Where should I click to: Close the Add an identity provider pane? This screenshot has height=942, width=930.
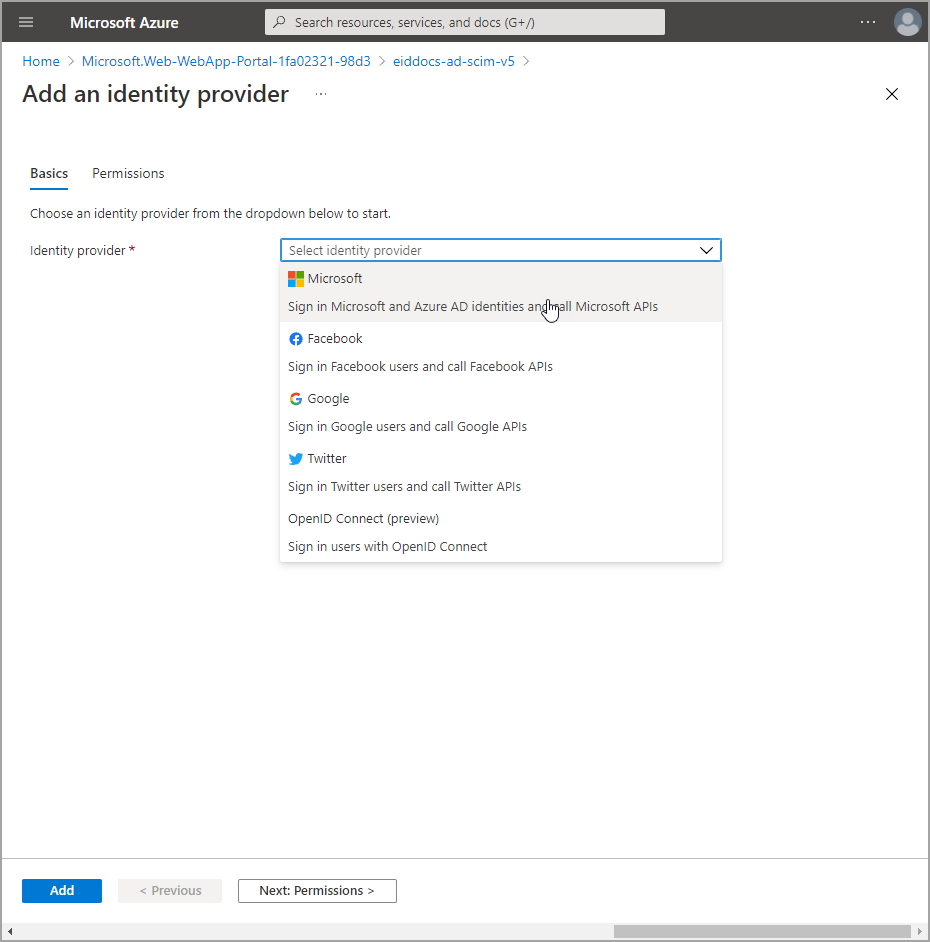click(x=892, y=94)
